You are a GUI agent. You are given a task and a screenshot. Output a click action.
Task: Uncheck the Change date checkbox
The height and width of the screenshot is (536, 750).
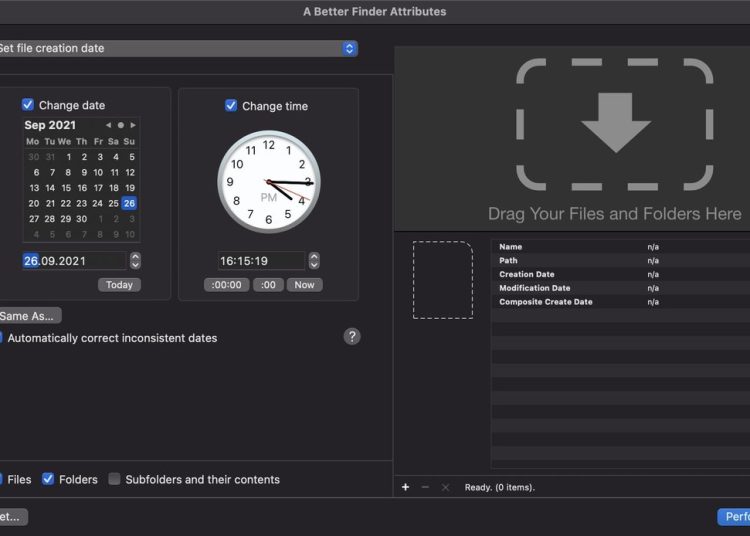tap(28, 105)
